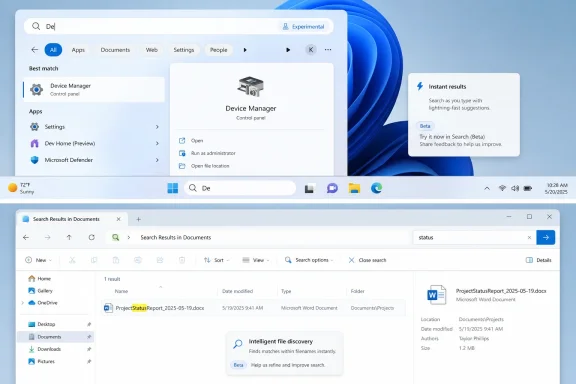Screen dimensions: 576x384
Task: Select Gallery in the navigation pane
Action: (x=45, y=291)
